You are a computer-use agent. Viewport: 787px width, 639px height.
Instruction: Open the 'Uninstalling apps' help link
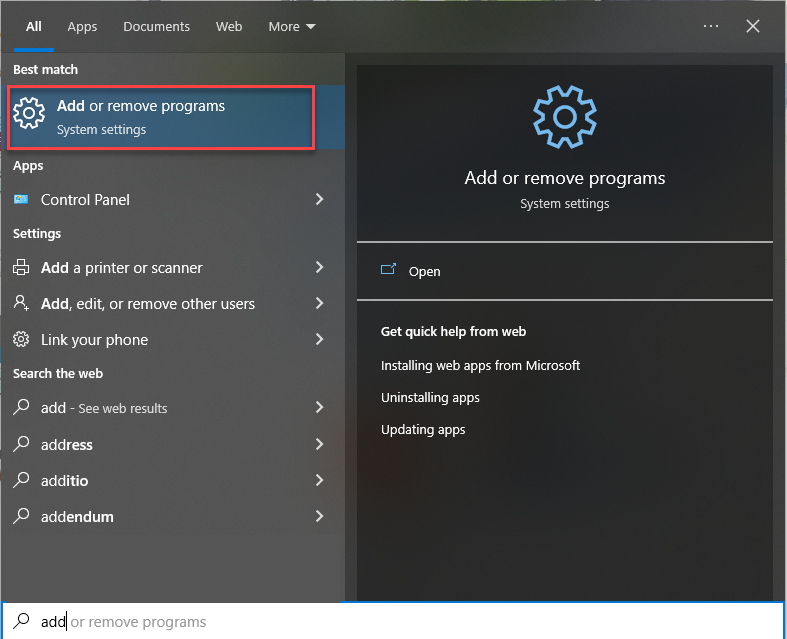point(430,398)
